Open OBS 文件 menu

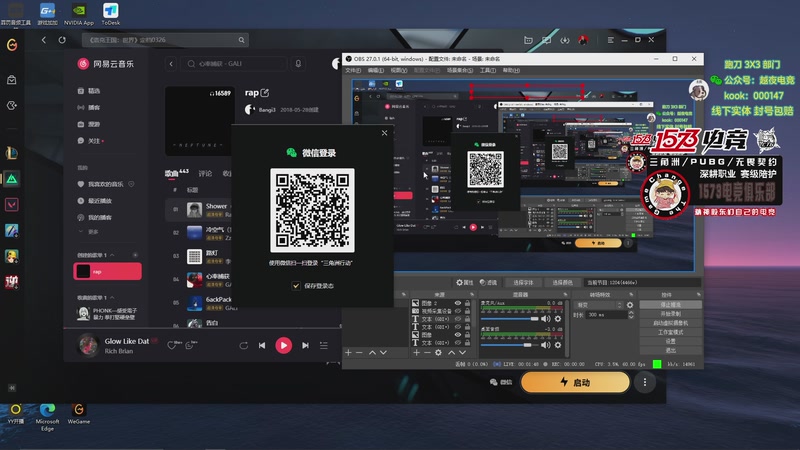coord(353,70)
